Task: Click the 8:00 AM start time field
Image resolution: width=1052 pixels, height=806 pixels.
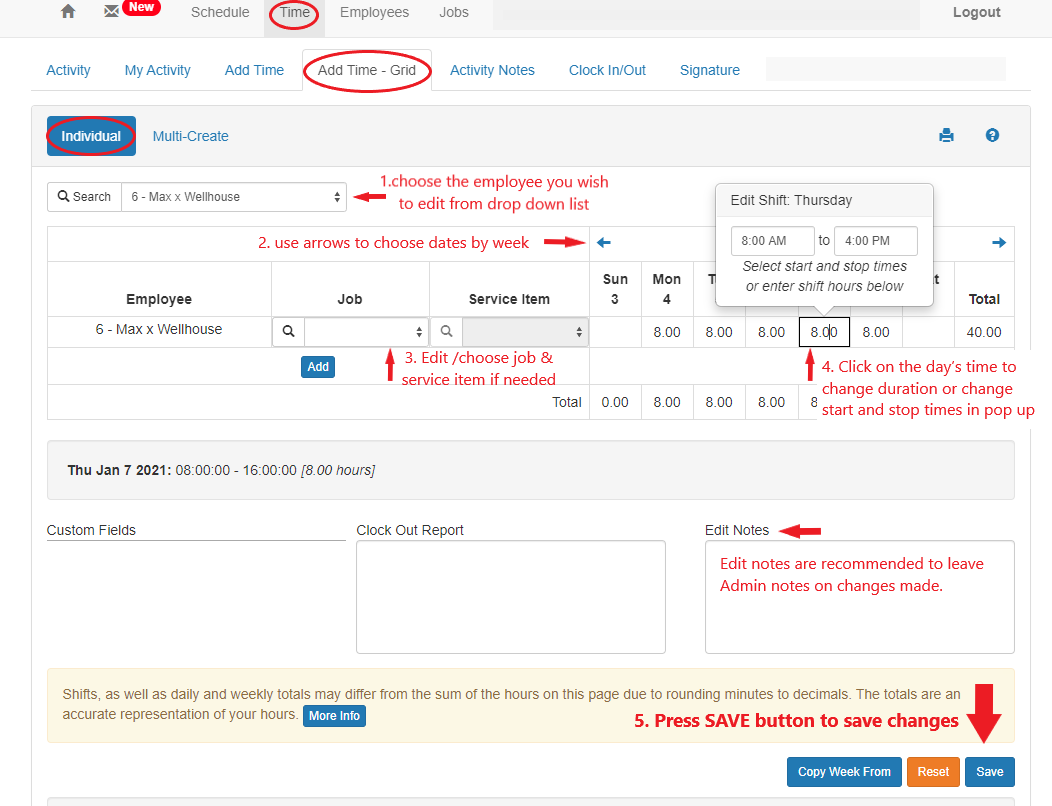Action: pos(772,240)
